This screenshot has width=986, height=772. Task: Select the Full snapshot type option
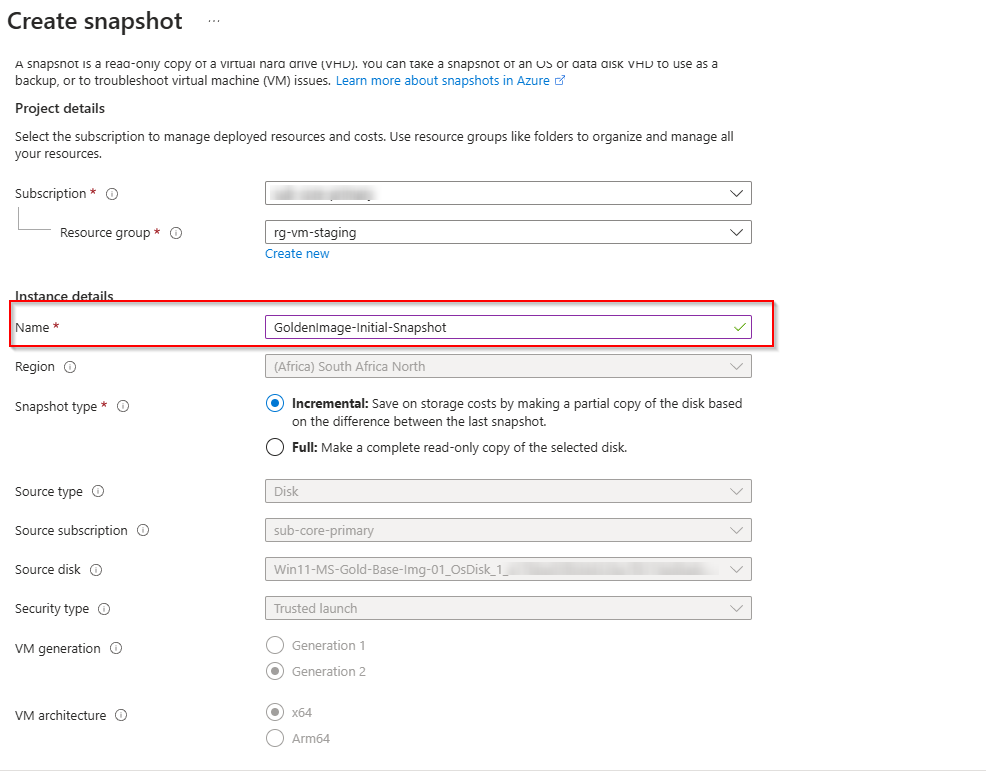point(275,448)
